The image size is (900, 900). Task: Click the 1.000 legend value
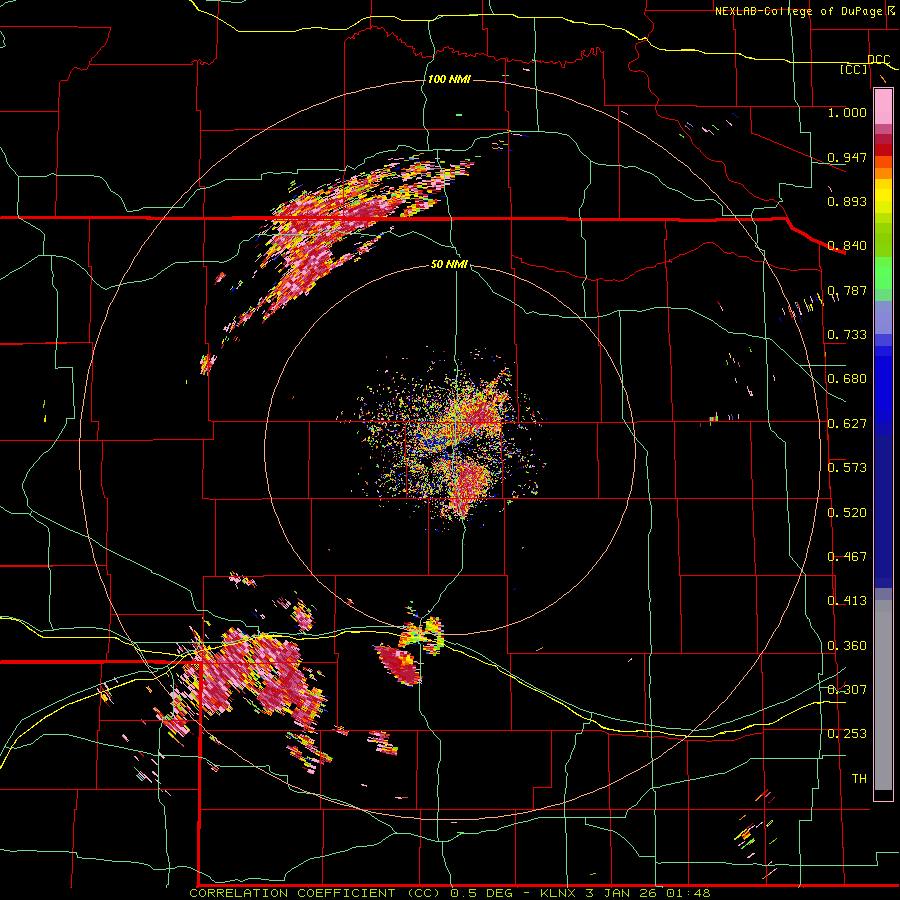[x=847, y=112]
